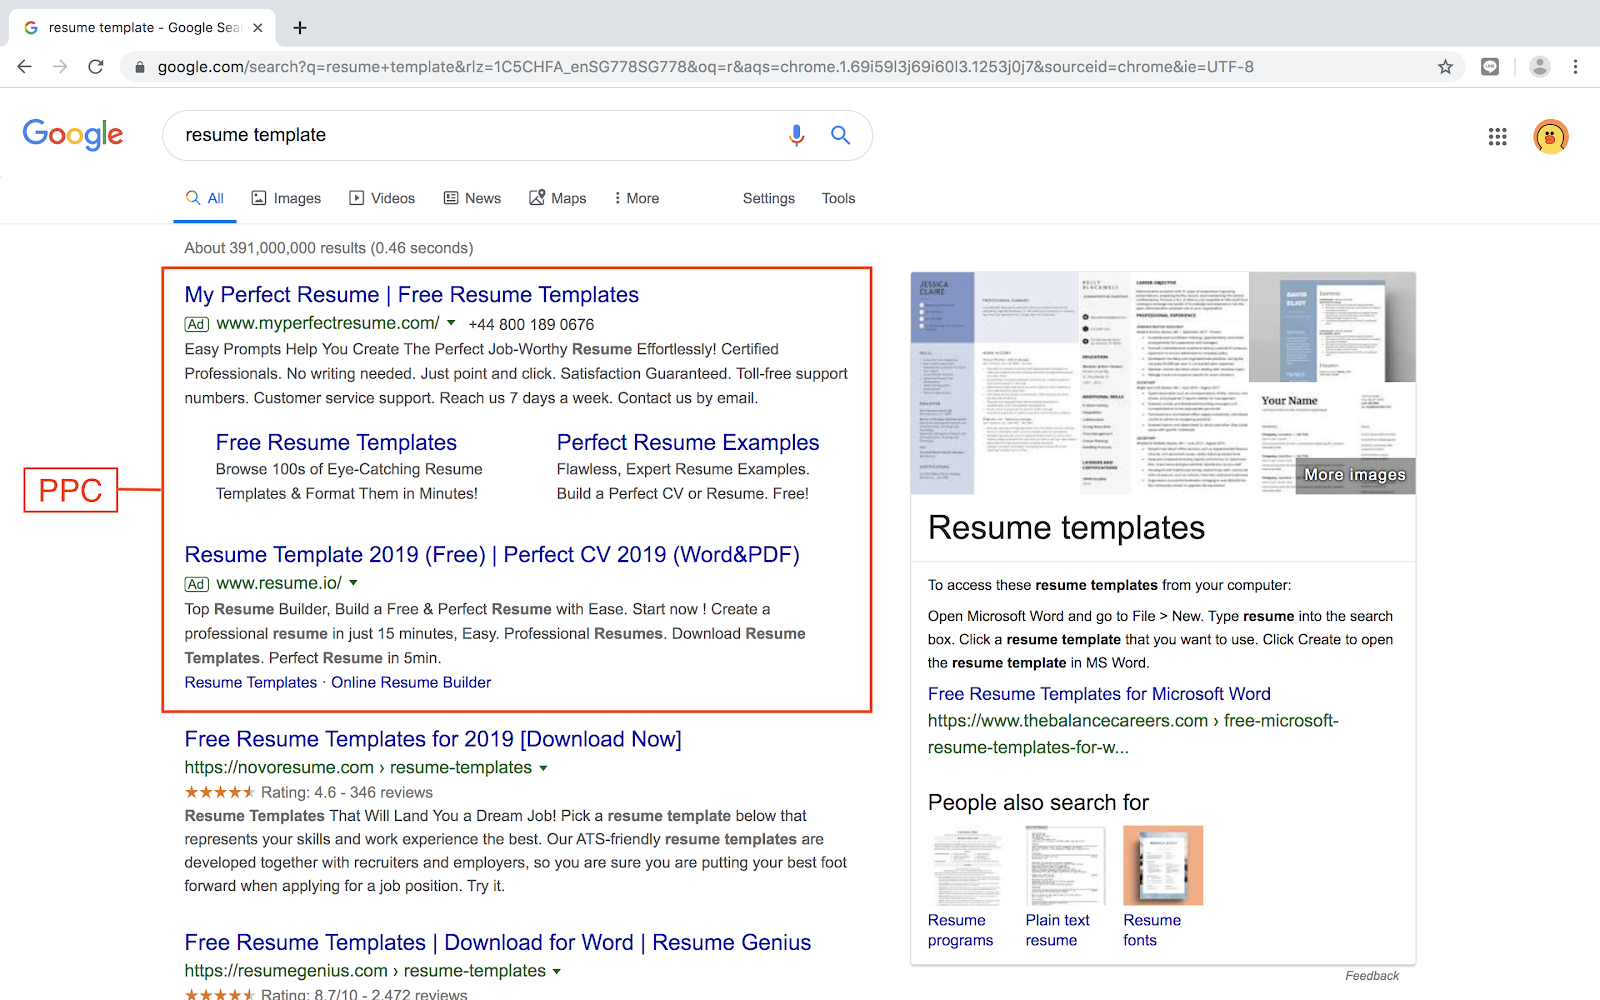The image size is (1600, 1000).
Task: Open the Google account avatar
Action: pos(1550,137)
